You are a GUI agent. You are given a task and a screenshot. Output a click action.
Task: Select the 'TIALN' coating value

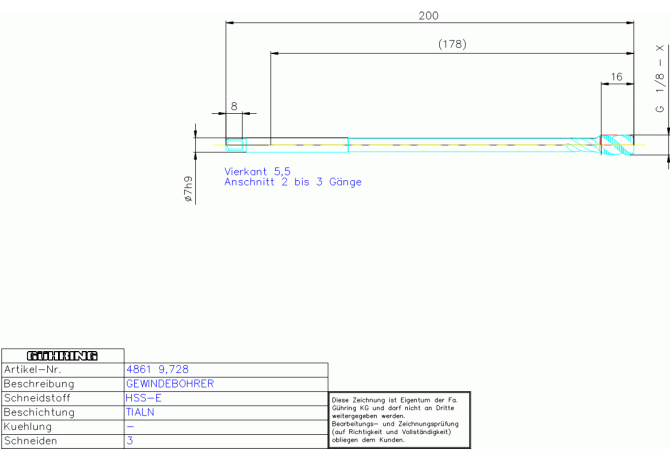[x=140, y=413]
